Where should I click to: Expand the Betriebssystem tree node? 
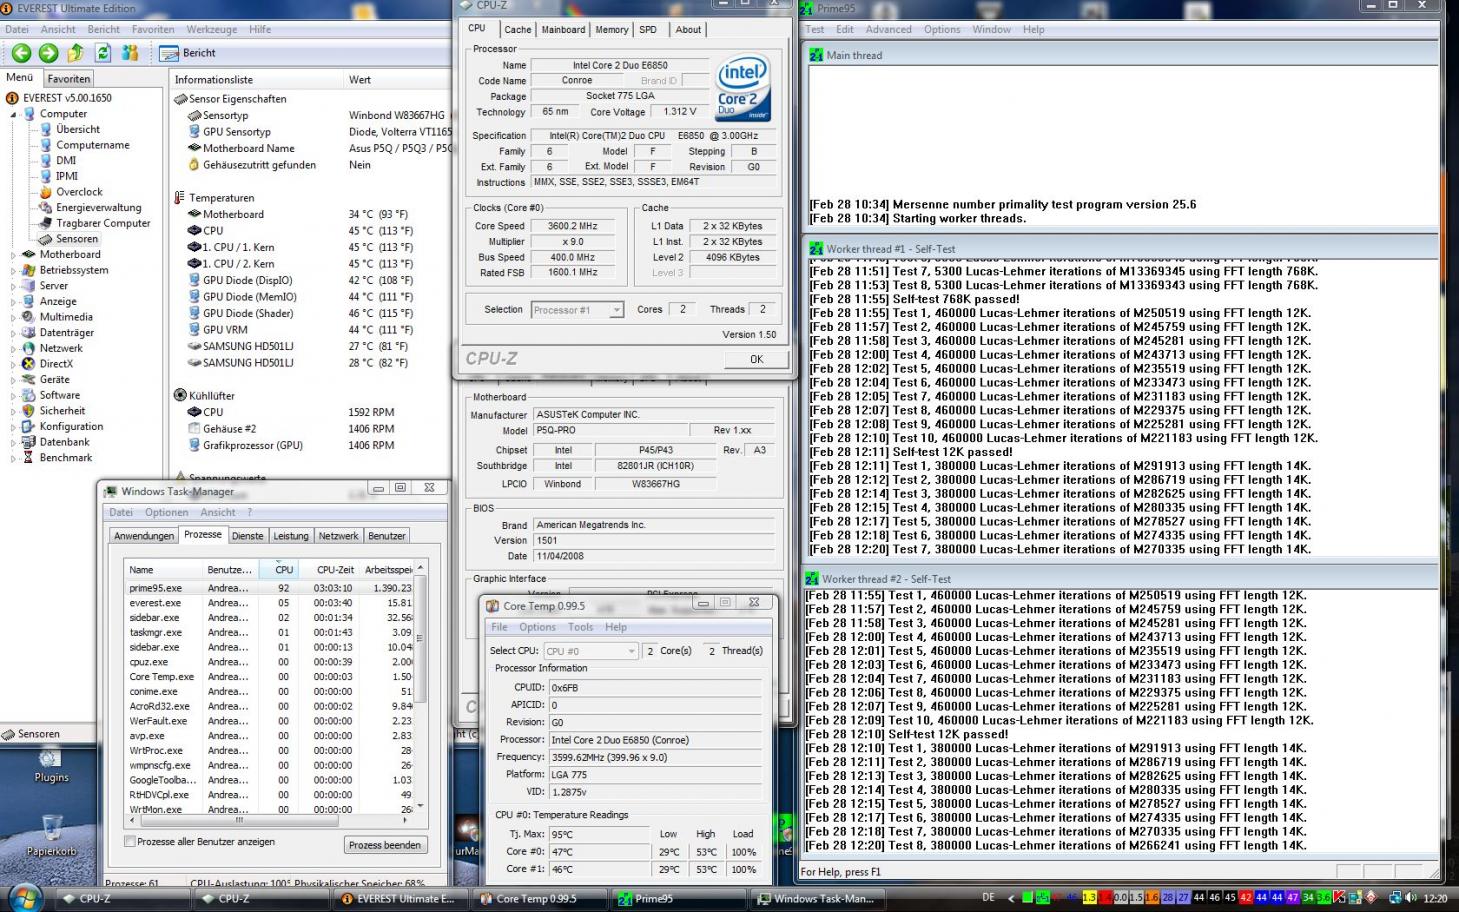[x=14, y=270]
